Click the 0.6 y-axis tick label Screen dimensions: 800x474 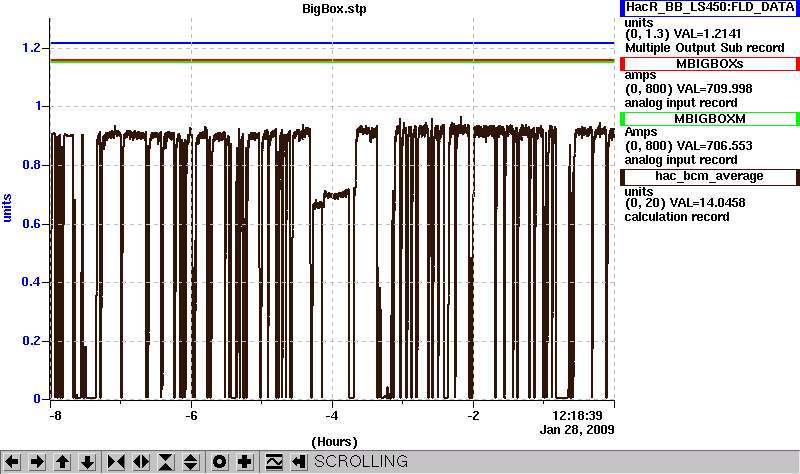click(x=31, y=224)
